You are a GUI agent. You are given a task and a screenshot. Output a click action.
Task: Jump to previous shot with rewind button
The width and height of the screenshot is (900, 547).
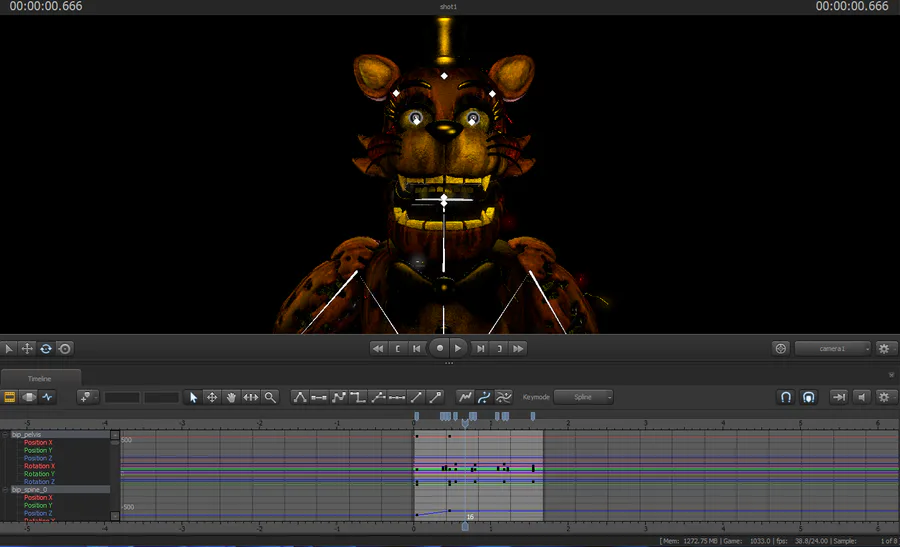click(x=378, y=348)
